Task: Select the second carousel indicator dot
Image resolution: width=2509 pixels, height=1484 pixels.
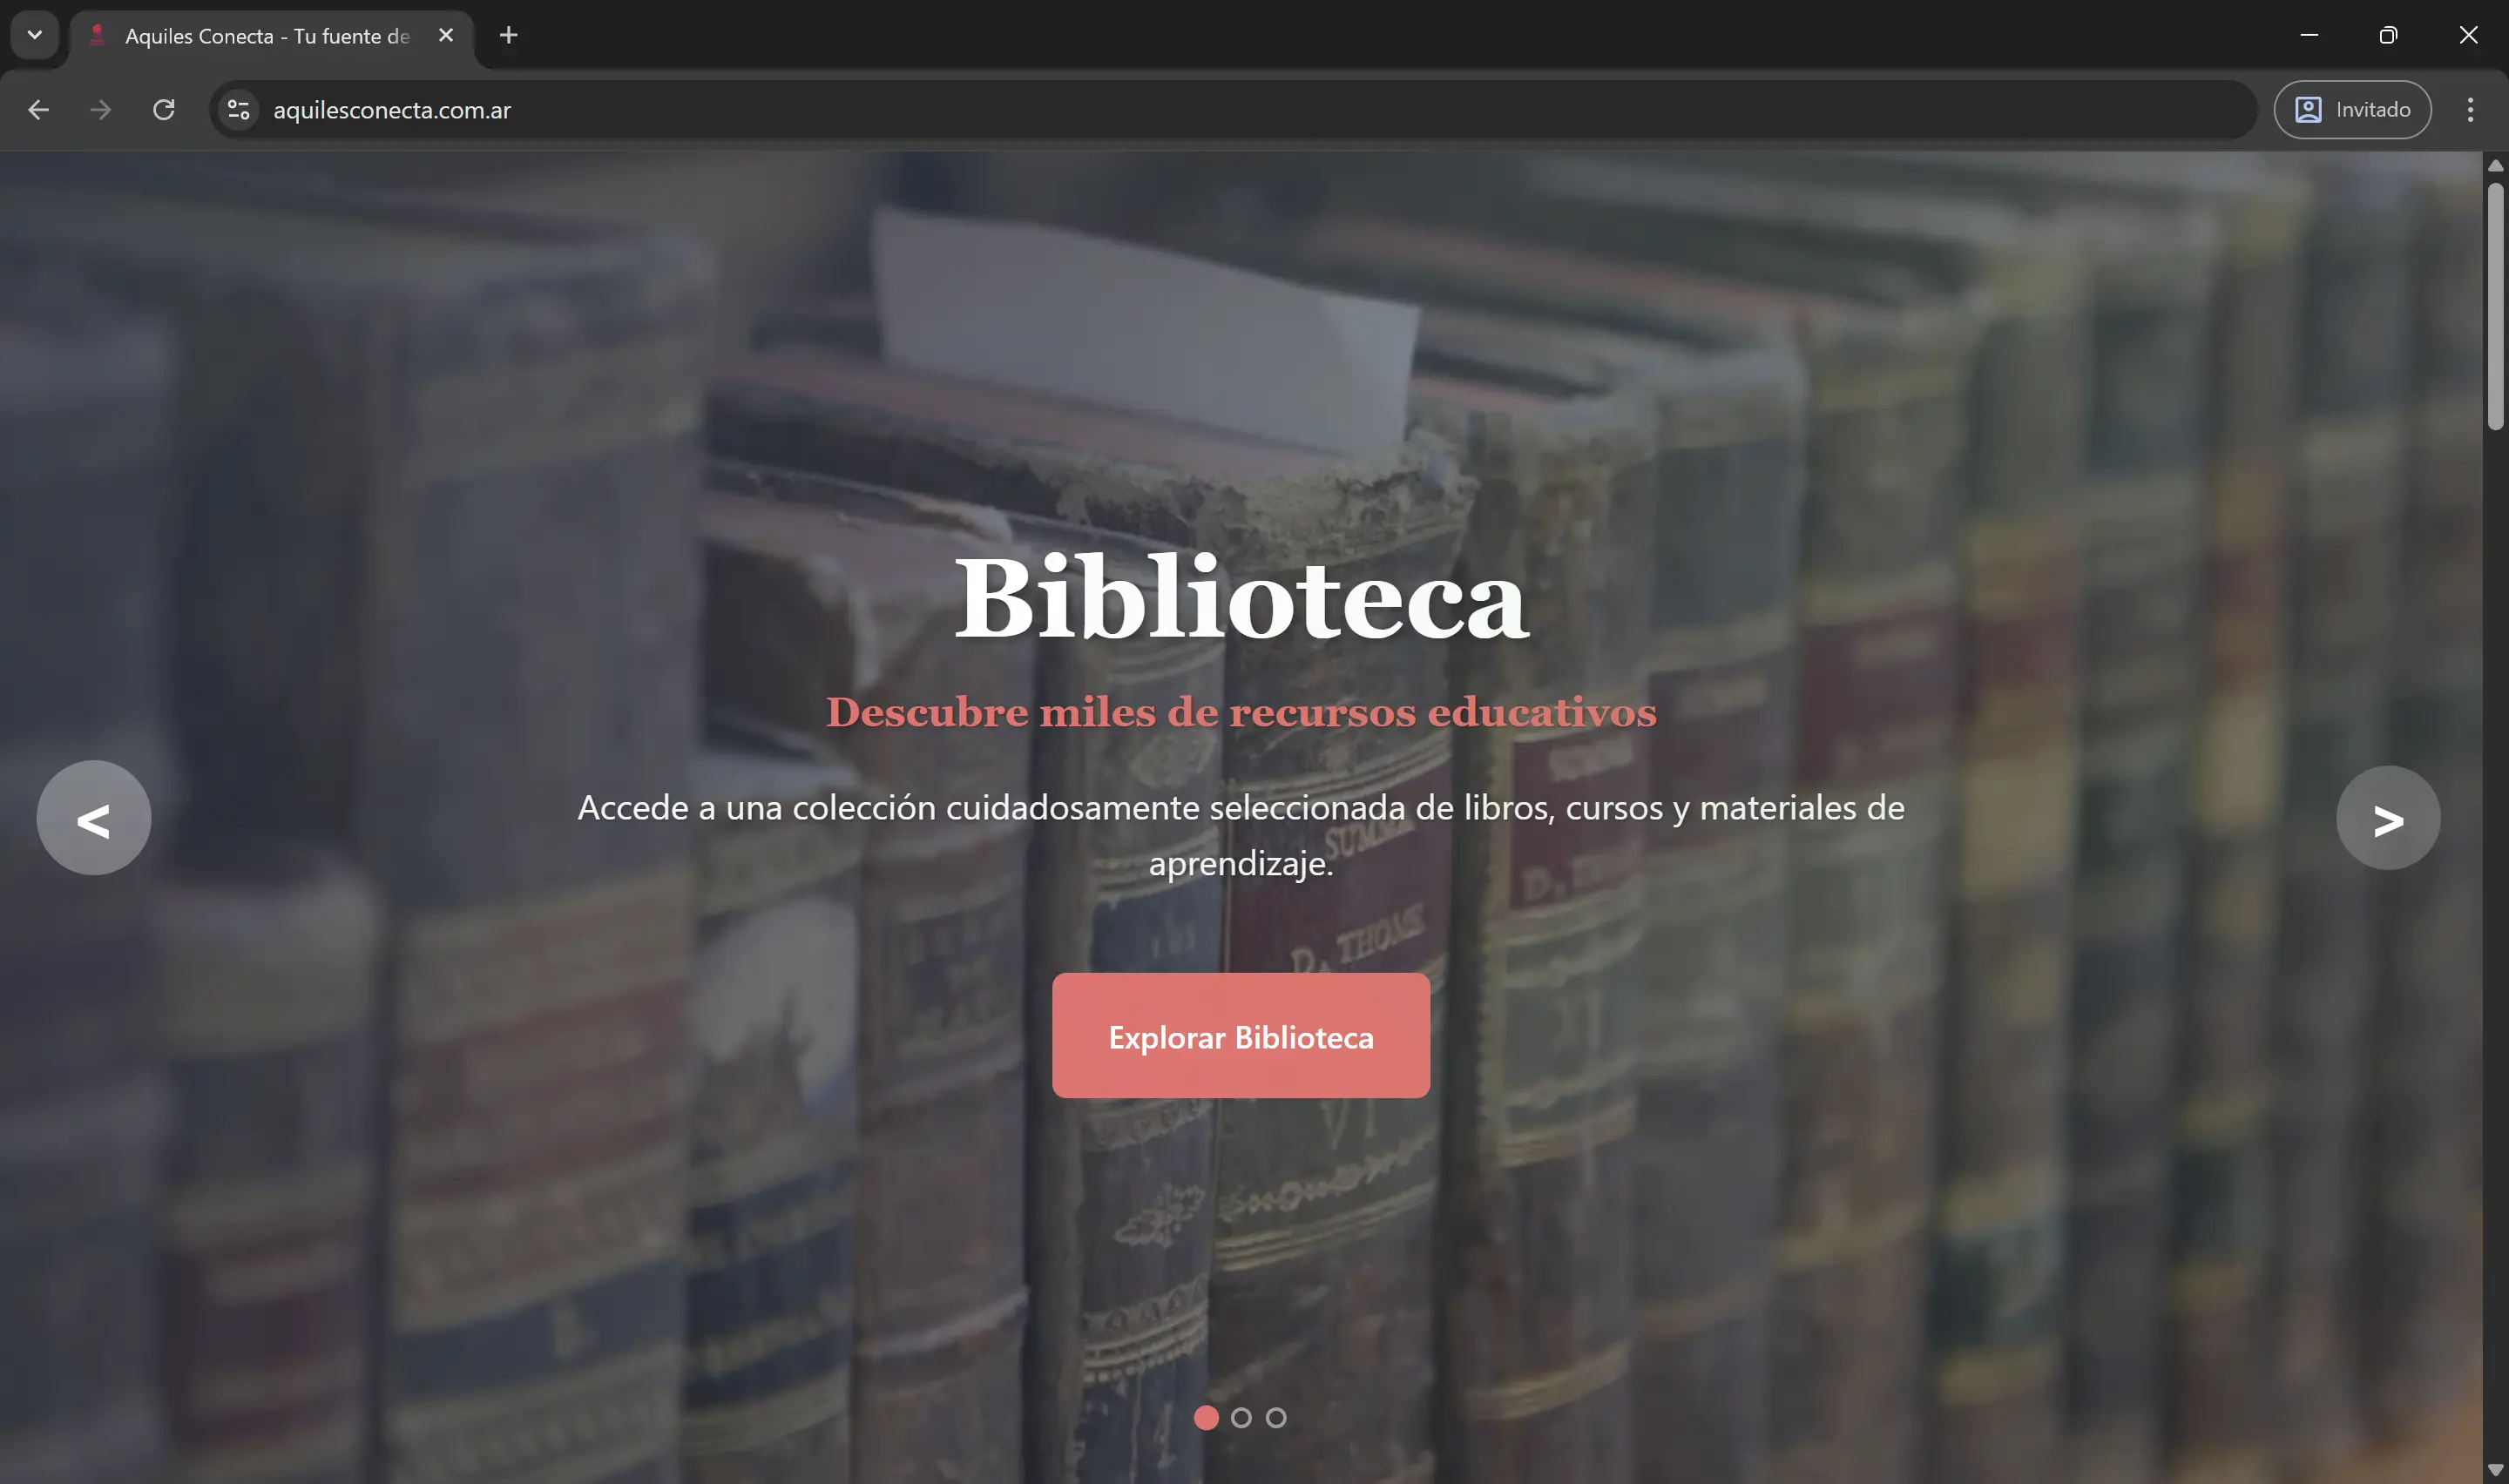Action: 1241,1417
